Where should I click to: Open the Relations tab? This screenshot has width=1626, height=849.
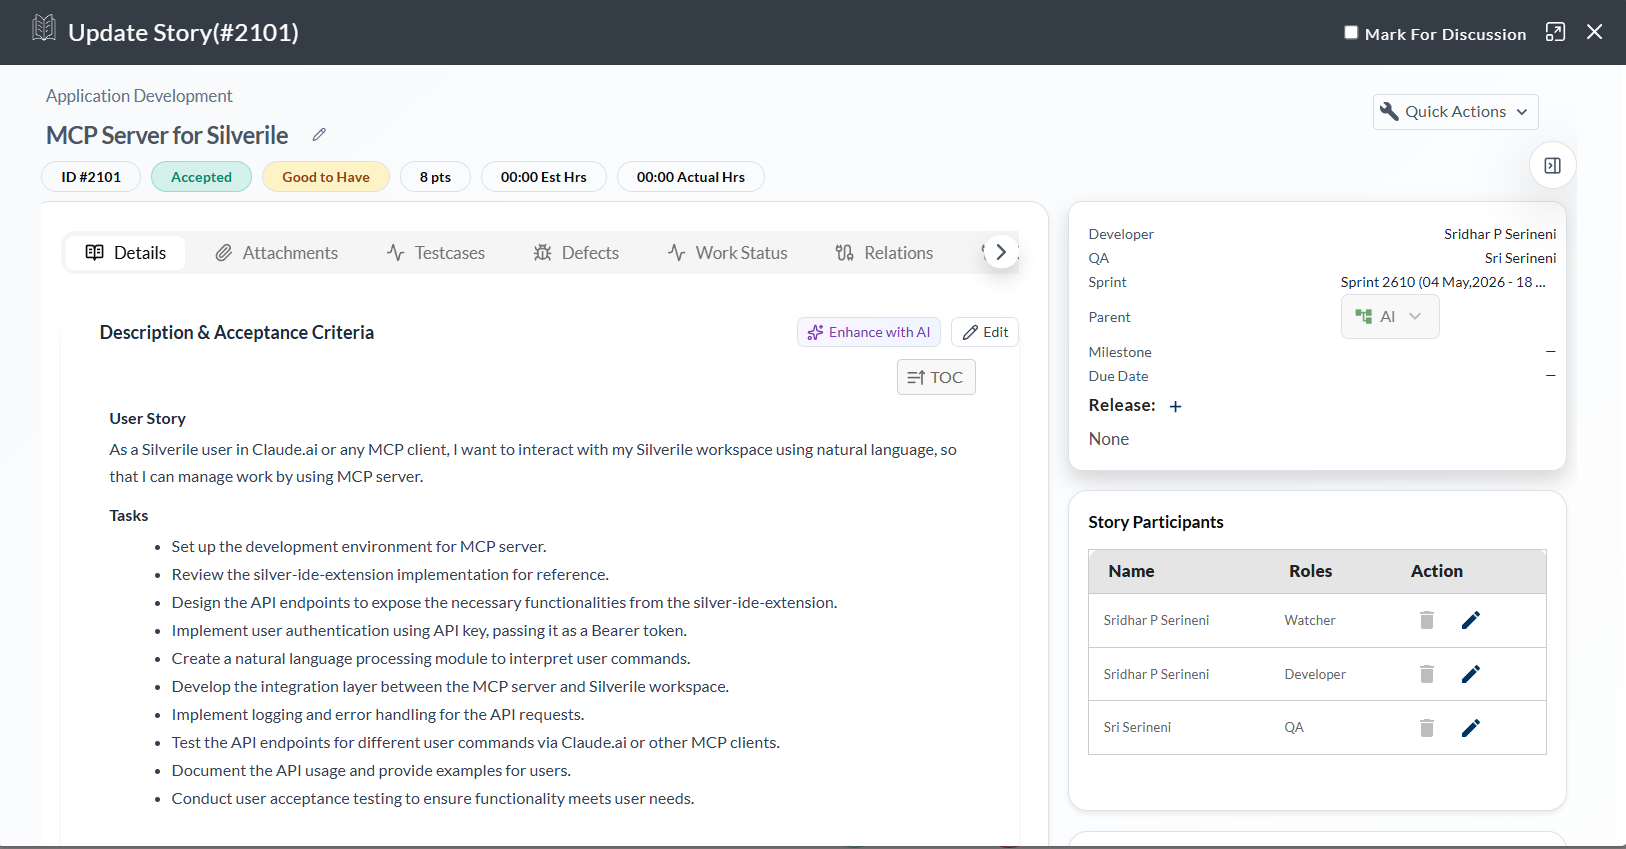pyautogui.click(x=885, y=253)
